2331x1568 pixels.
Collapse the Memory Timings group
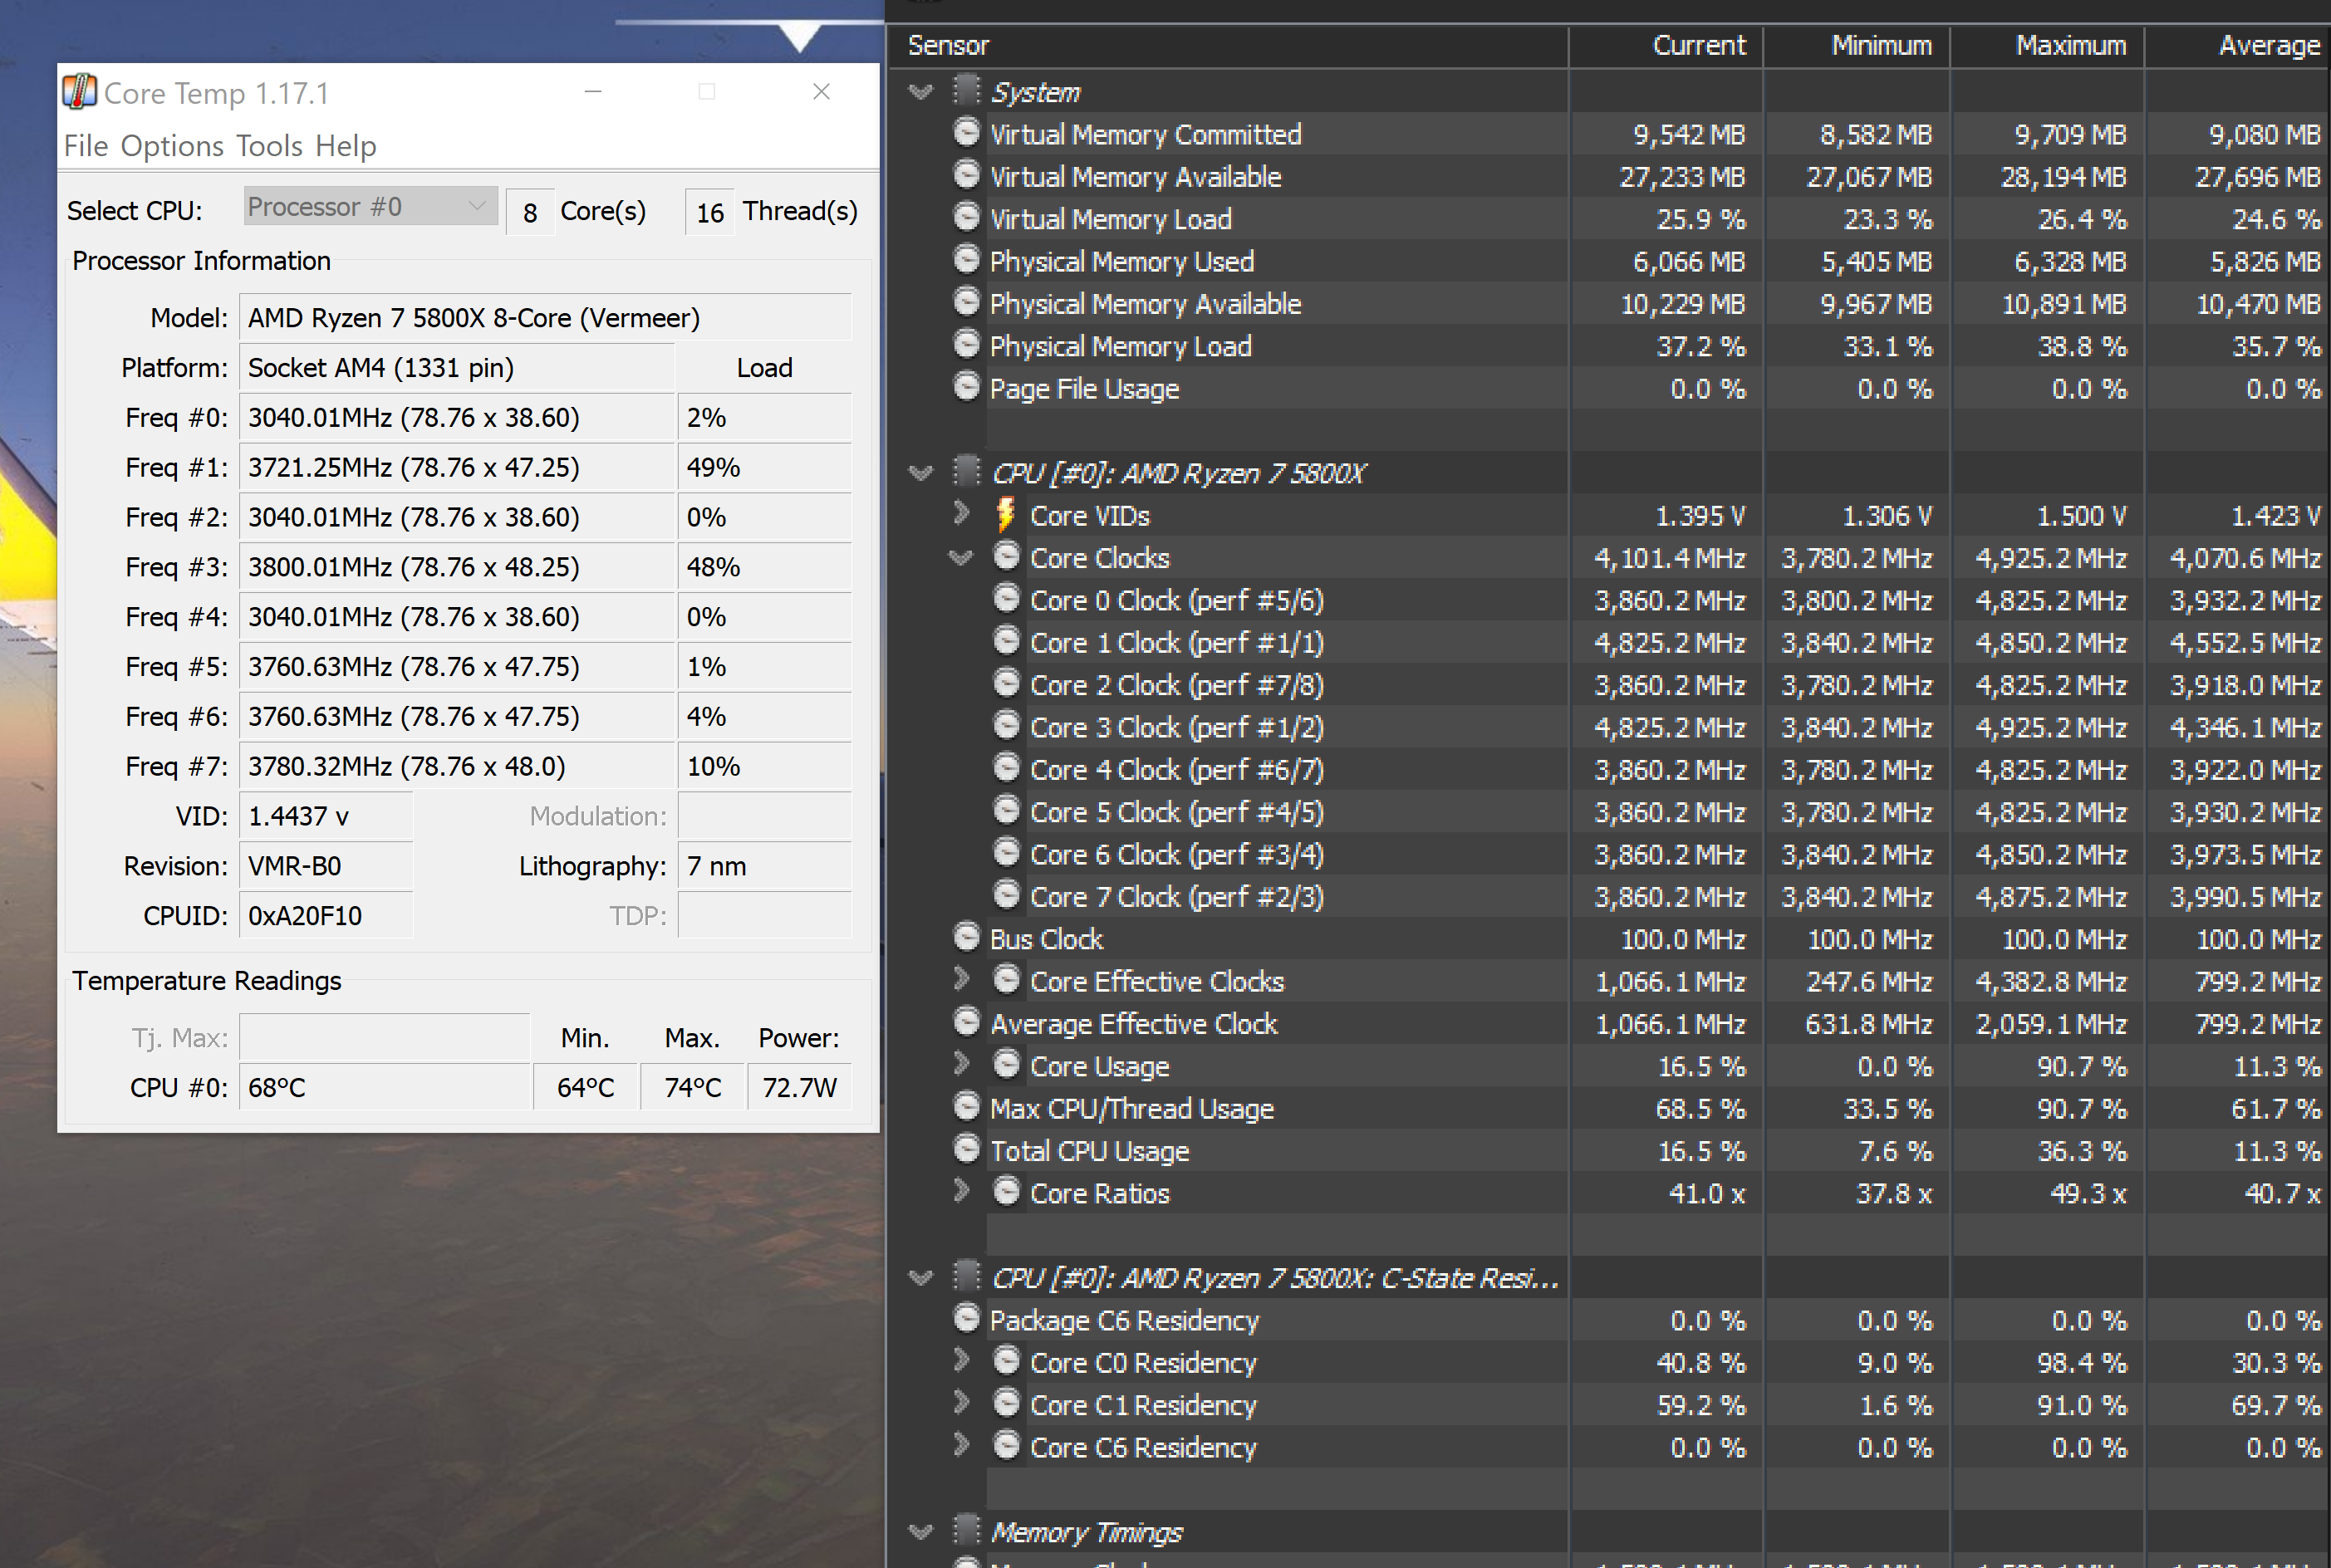pos(920,1532)
